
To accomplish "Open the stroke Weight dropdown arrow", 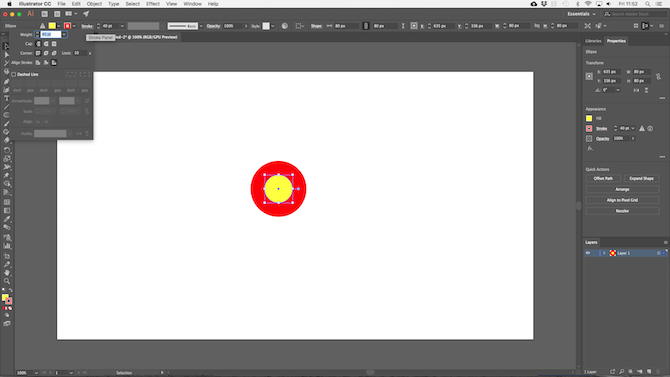I will pyautogui.click(x=64, y=34).
